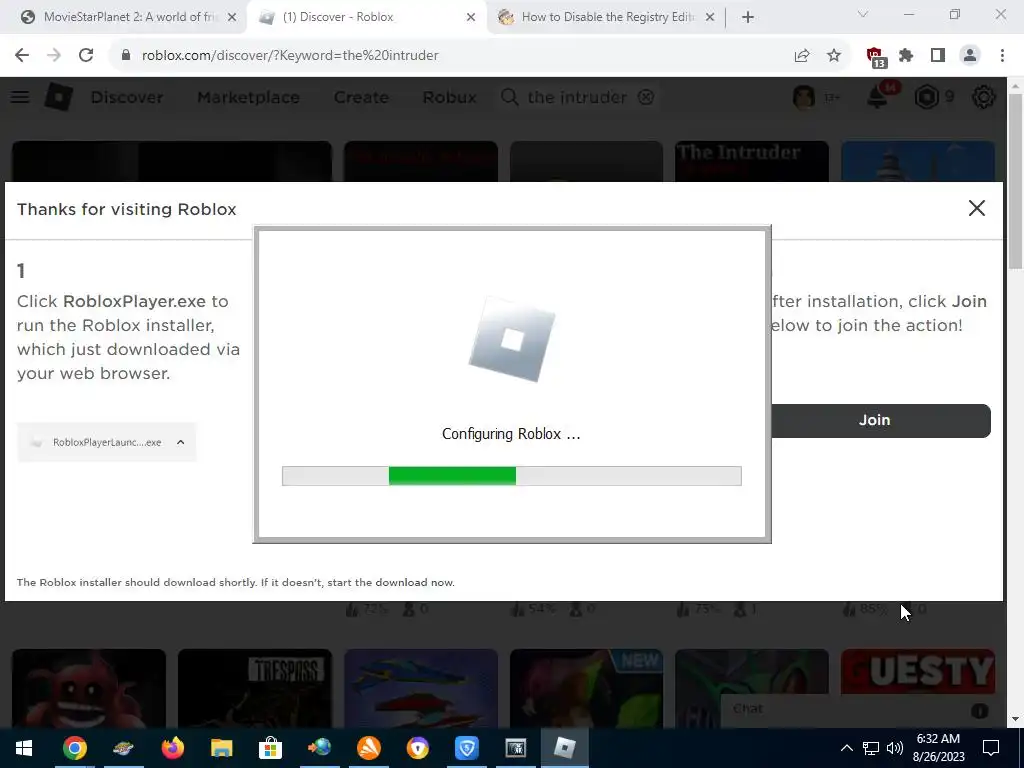The image size is (1024, 768).
Task: Open the tab search dropdown arrow
Action: coord(863,14)
